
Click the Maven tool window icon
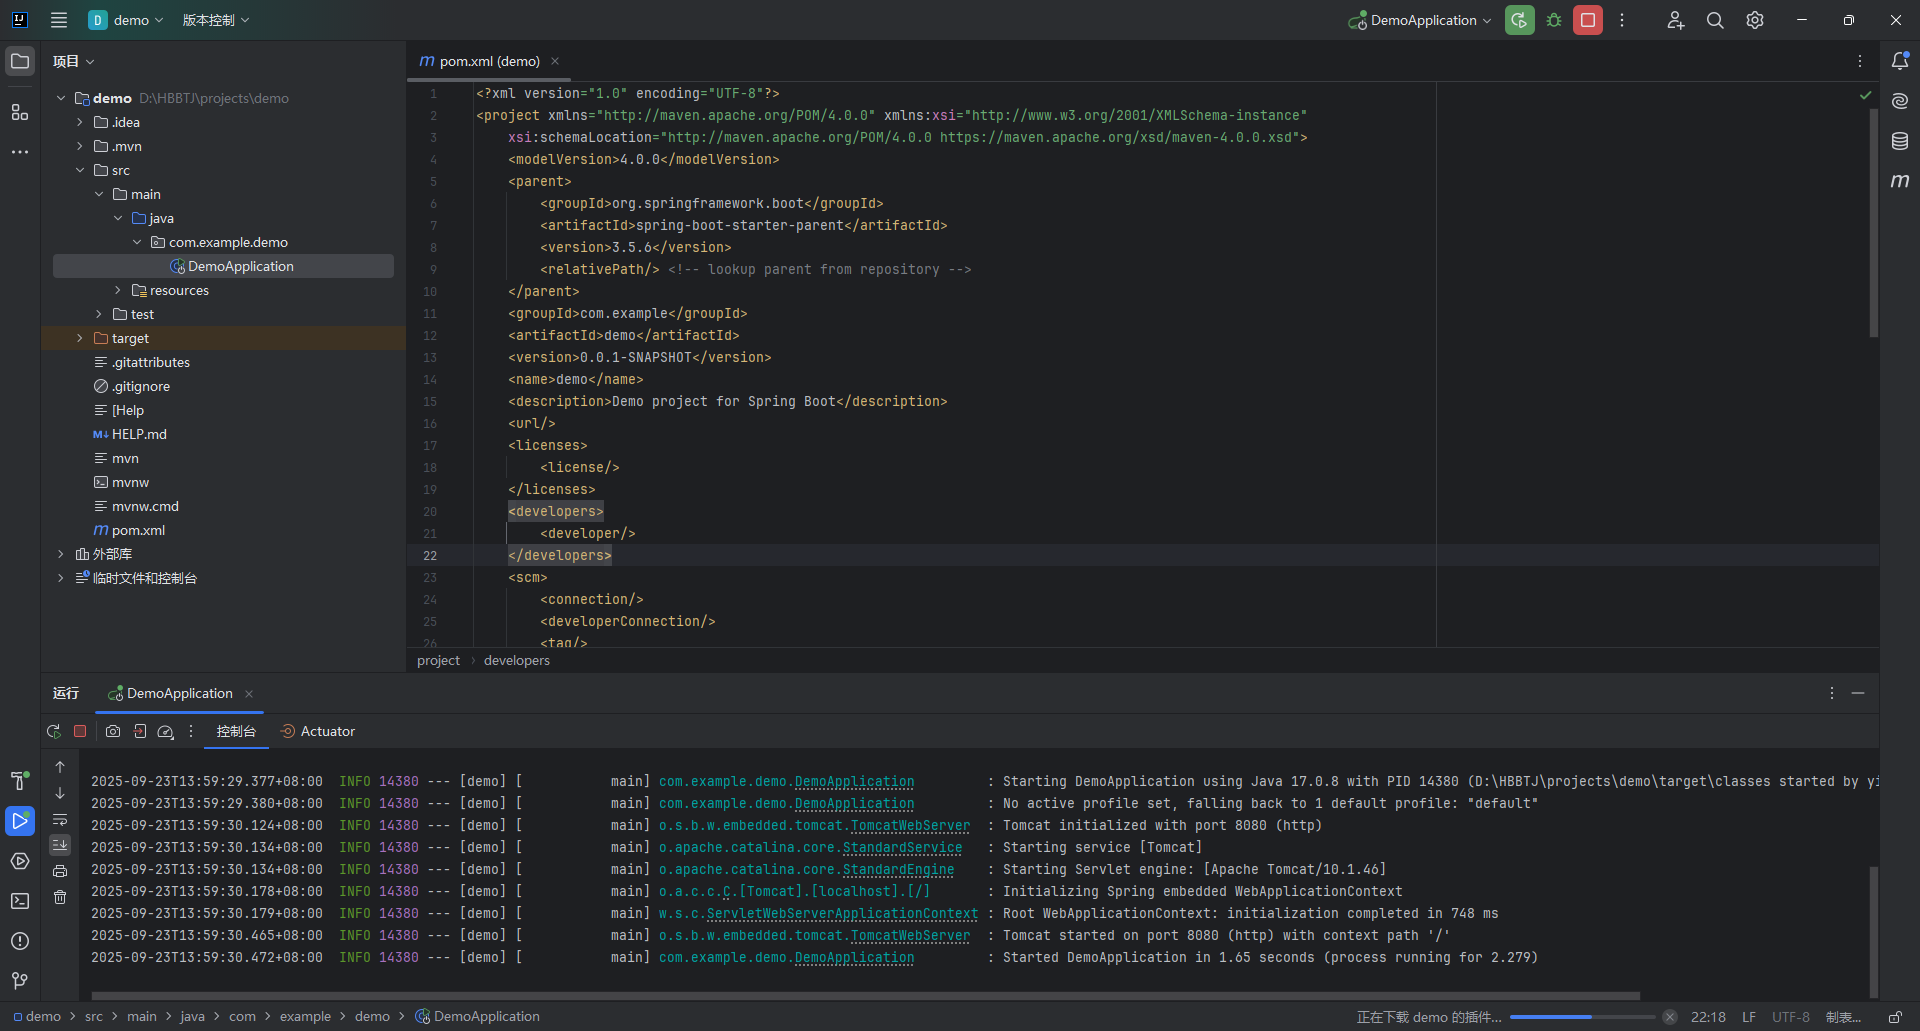[1900, 181]
